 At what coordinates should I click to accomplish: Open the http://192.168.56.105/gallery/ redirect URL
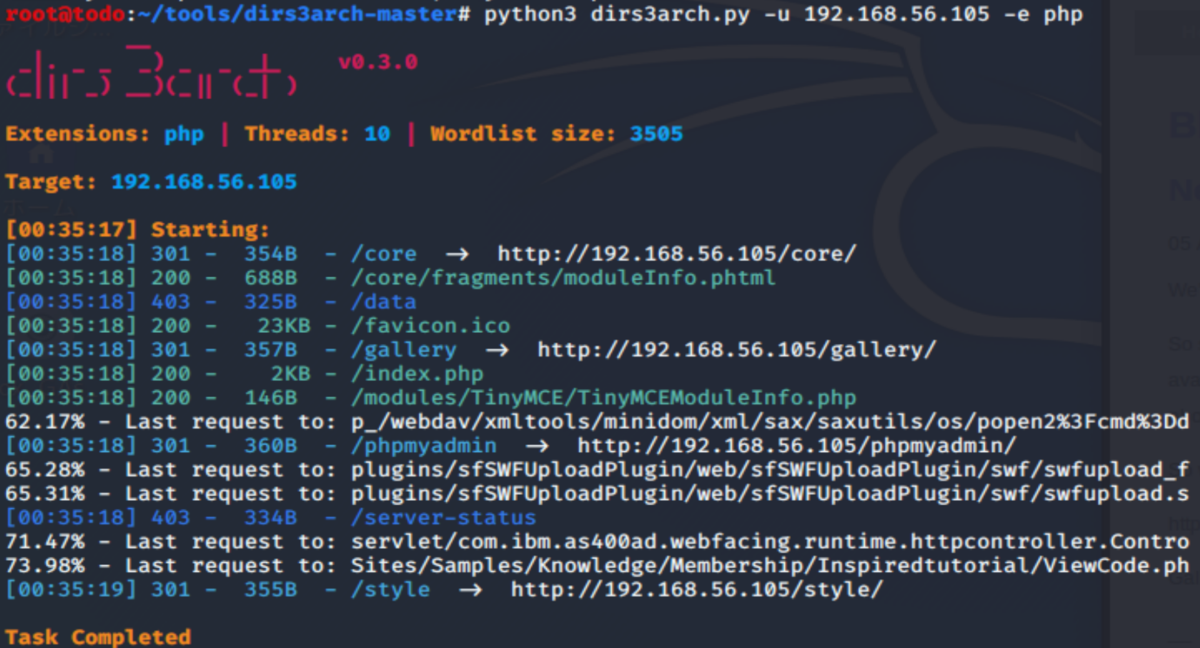click(736, 350)
